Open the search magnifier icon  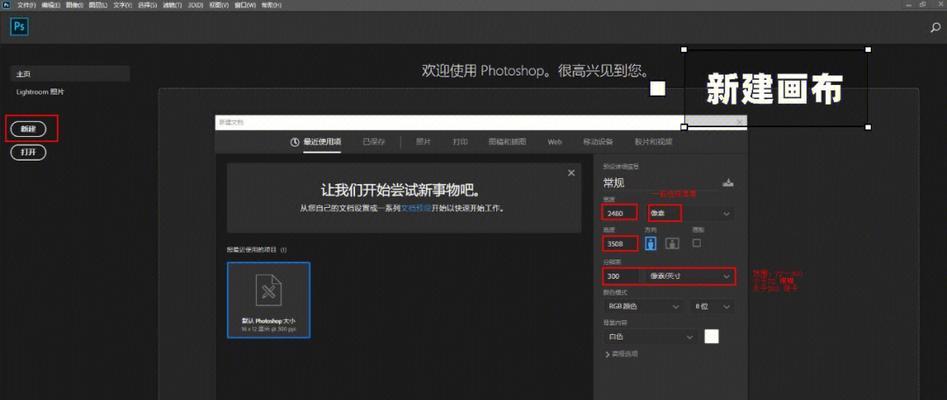click(x=935, y=28)
